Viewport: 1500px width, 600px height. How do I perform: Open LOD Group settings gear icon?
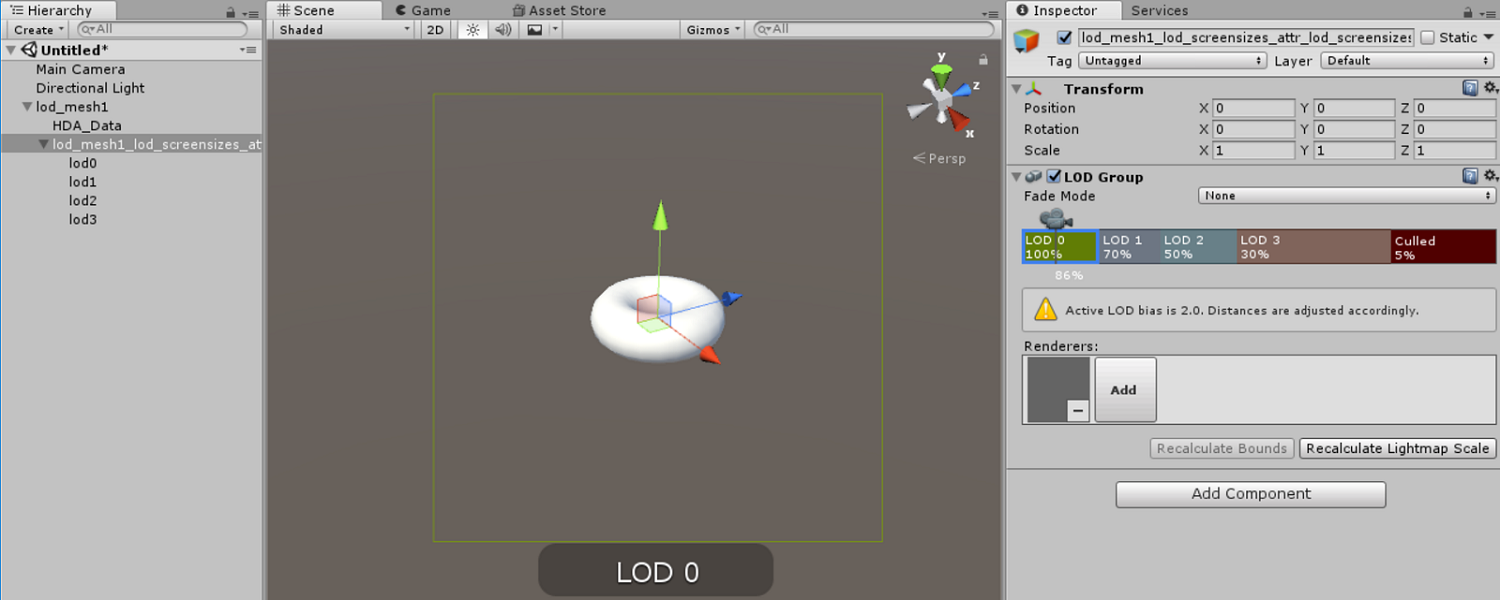point(1490,177)
